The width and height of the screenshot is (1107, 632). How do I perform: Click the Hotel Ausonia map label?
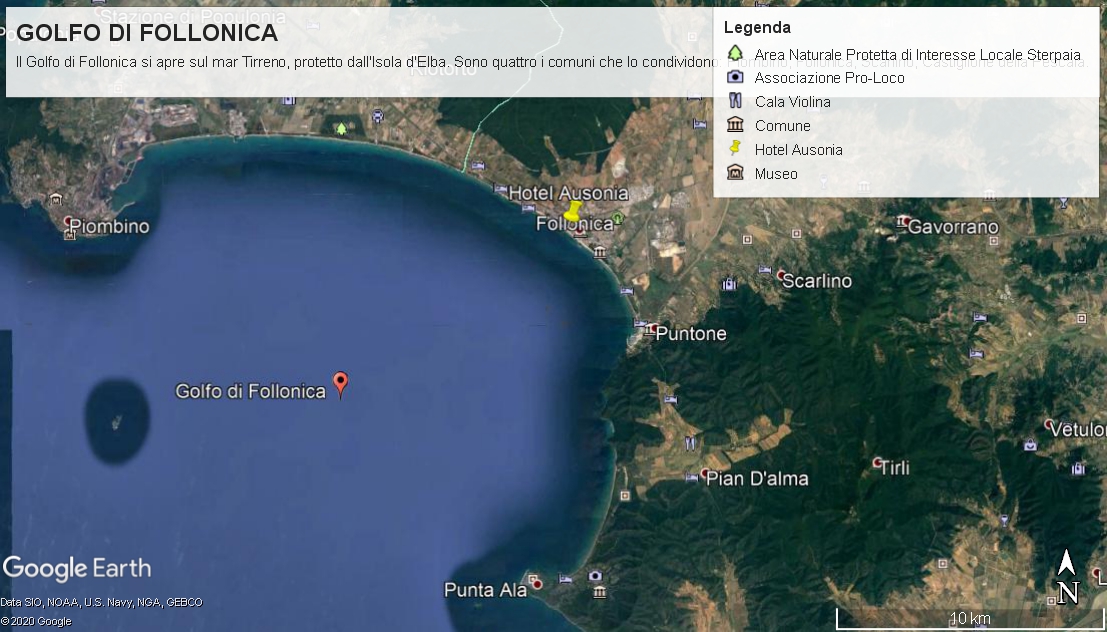point(568,193)
